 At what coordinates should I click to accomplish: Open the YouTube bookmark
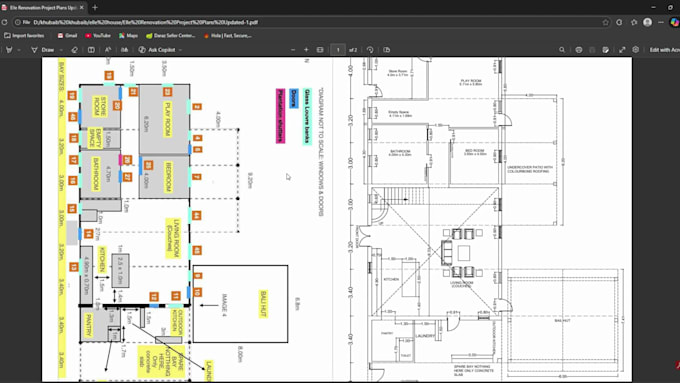click(x=98, y=36)
